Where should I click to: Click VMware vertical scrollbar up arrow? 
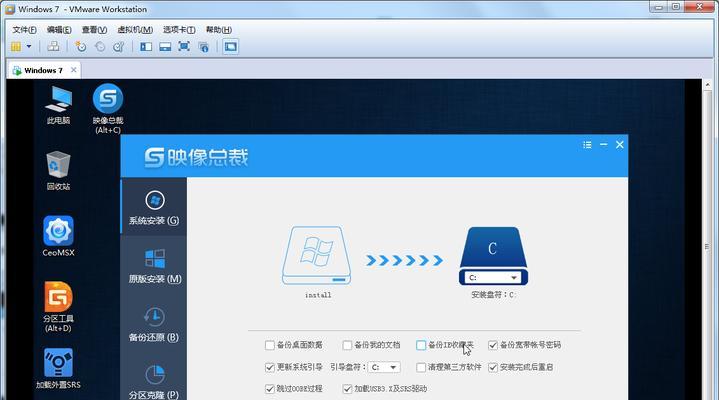coord(707,85)
